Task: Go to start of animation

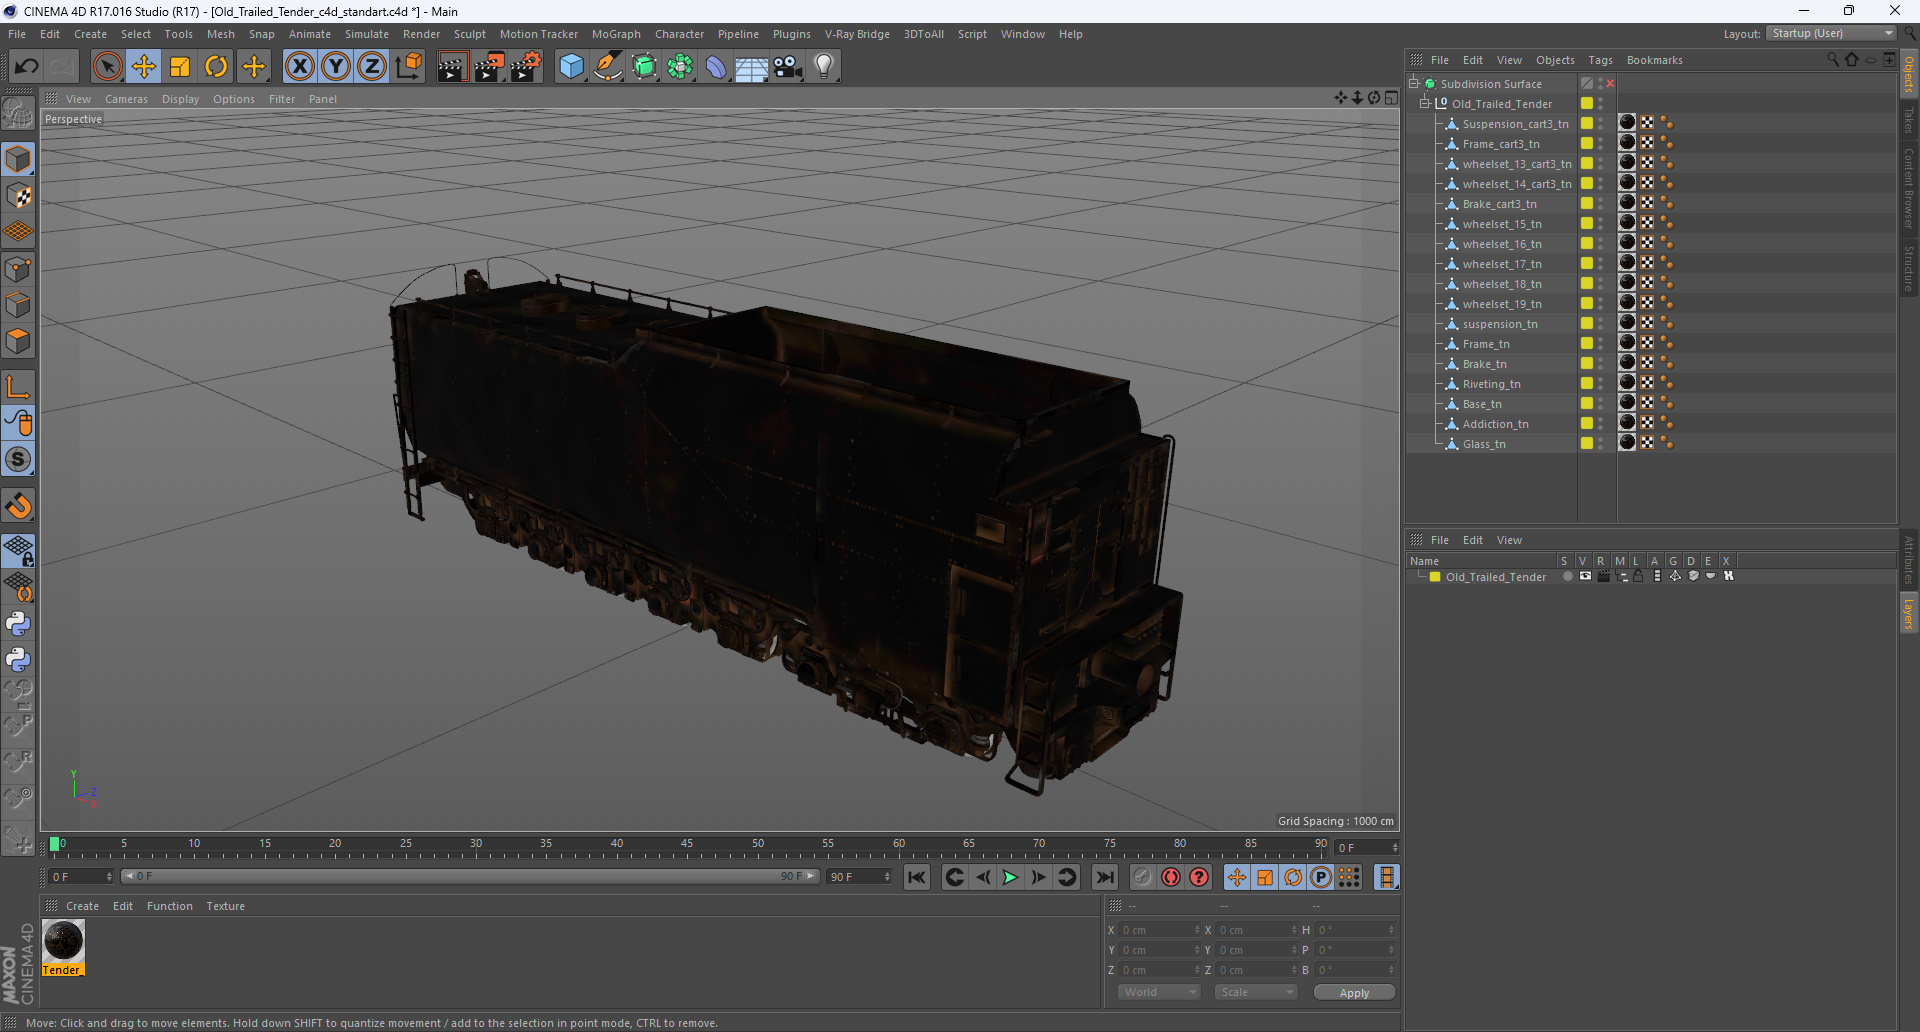Action: (x=917, y=877)
